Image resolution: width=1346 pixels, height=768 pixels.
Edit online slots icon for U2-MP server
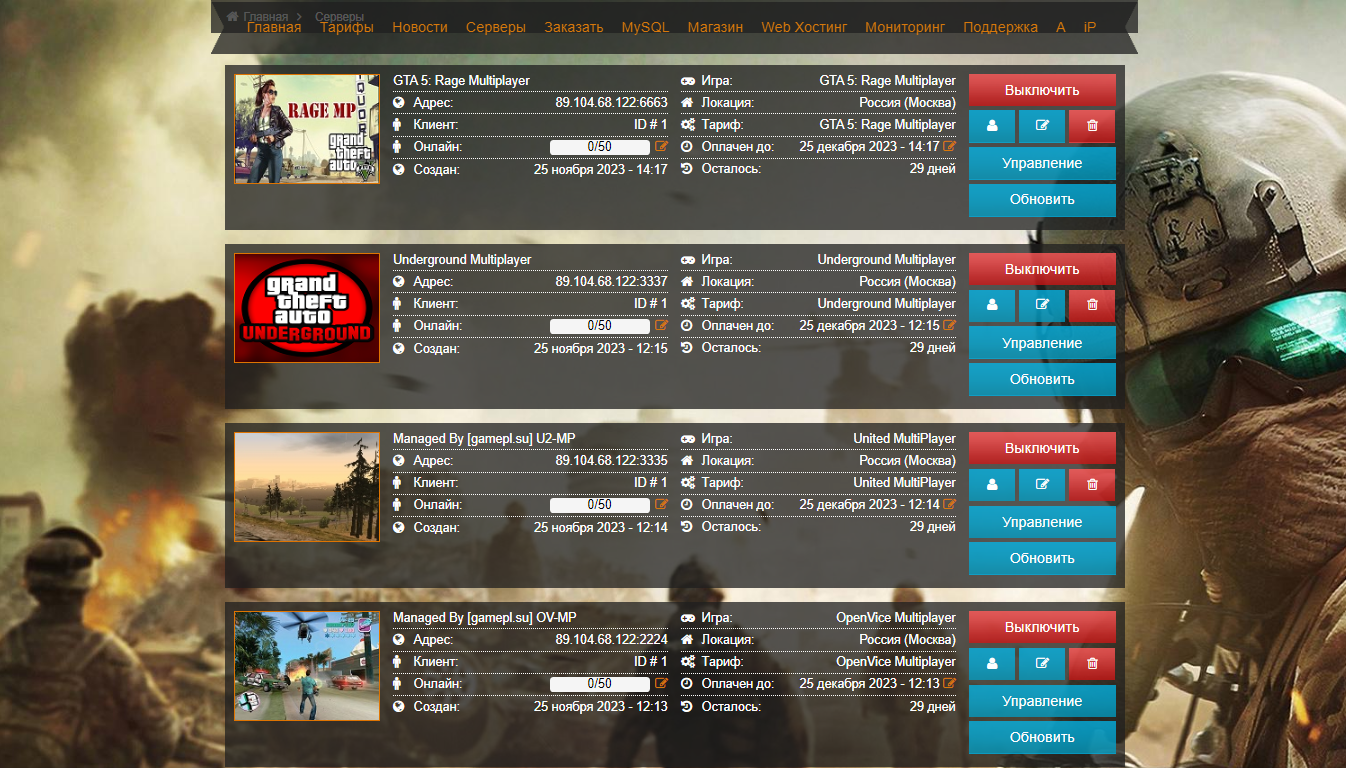pyautogui.click(x=661, y=505)
